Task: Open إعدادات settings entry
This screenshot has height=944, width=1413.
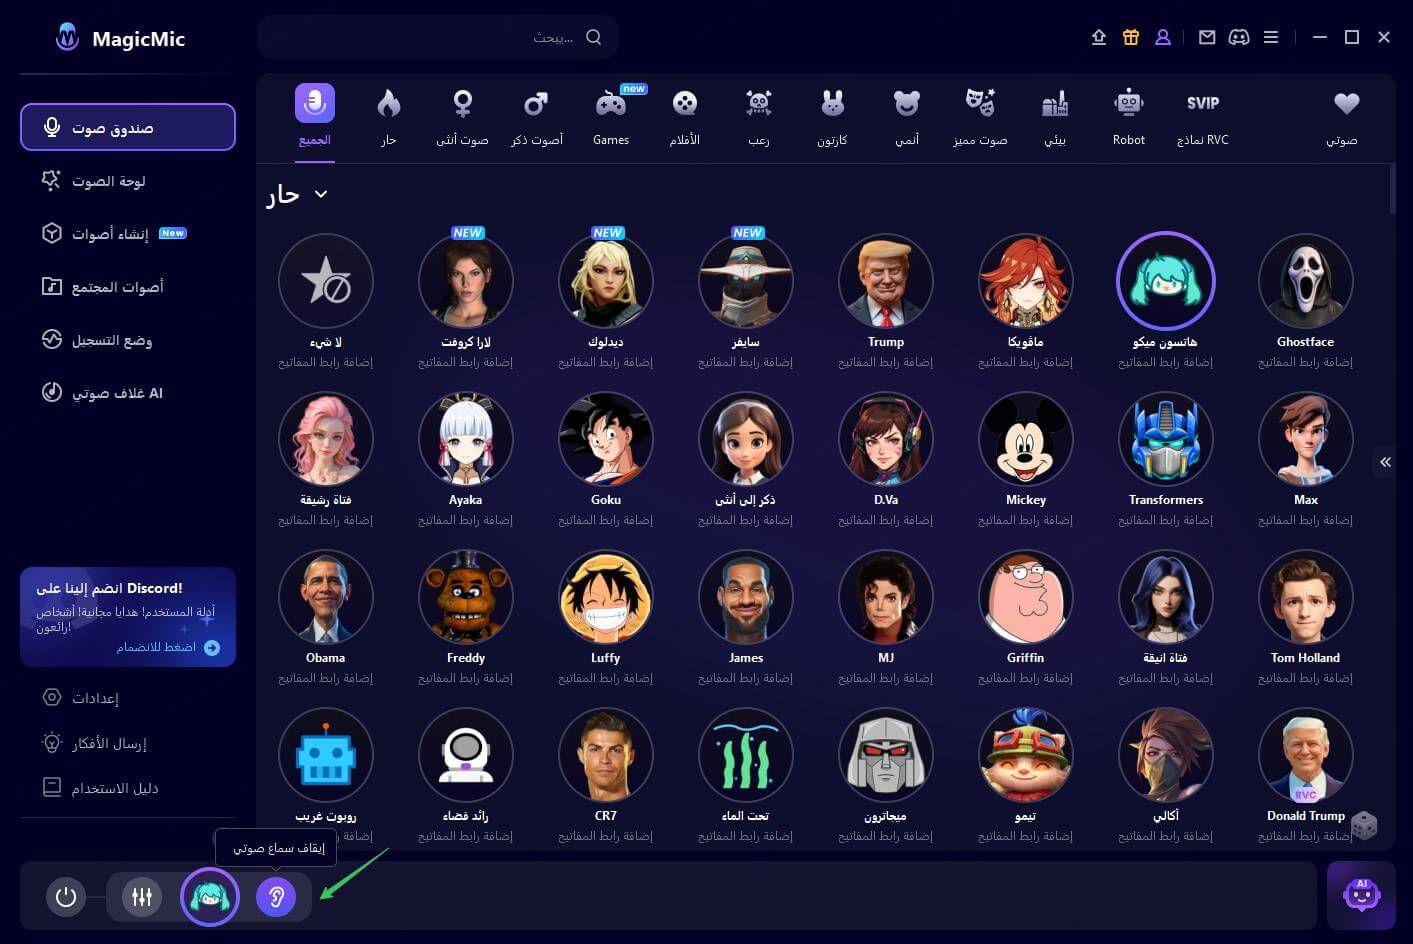Action: [80, 697]
